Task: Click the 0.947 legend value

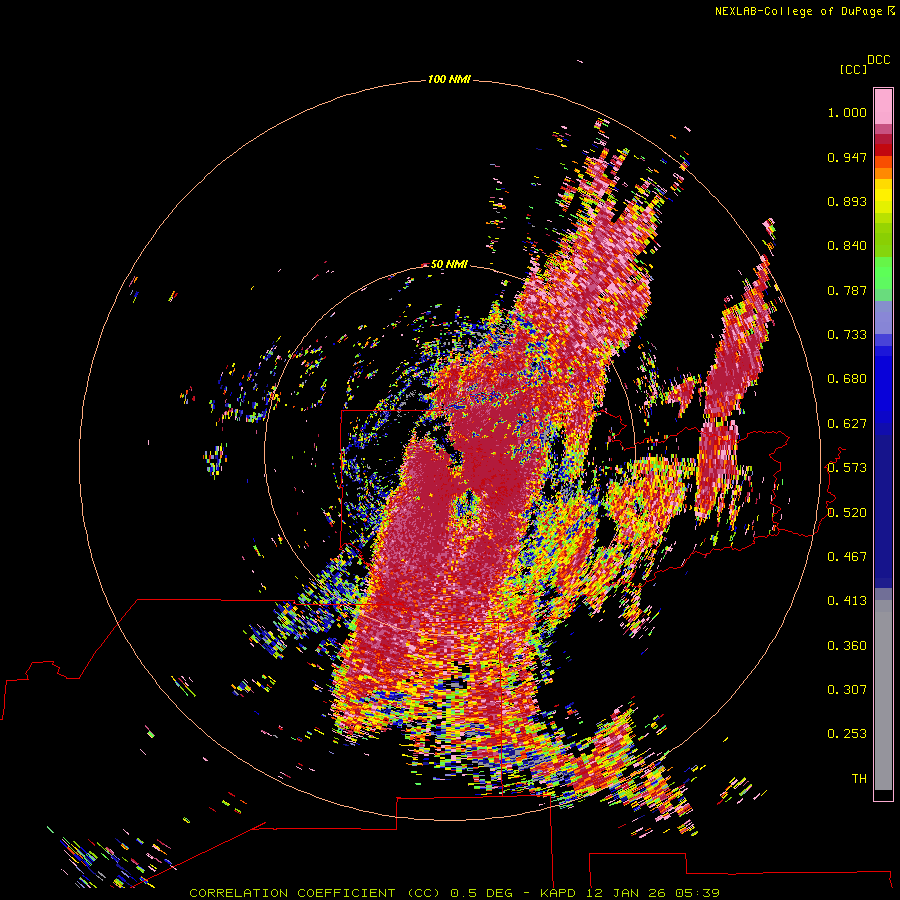Action: (x=847, y=157)
